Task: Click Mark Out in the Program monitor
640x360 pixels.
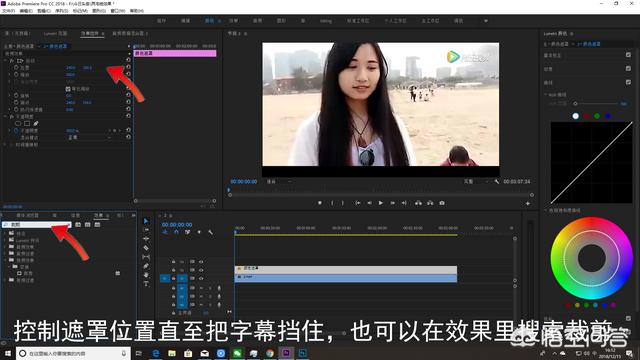Action: coord(343,203)
